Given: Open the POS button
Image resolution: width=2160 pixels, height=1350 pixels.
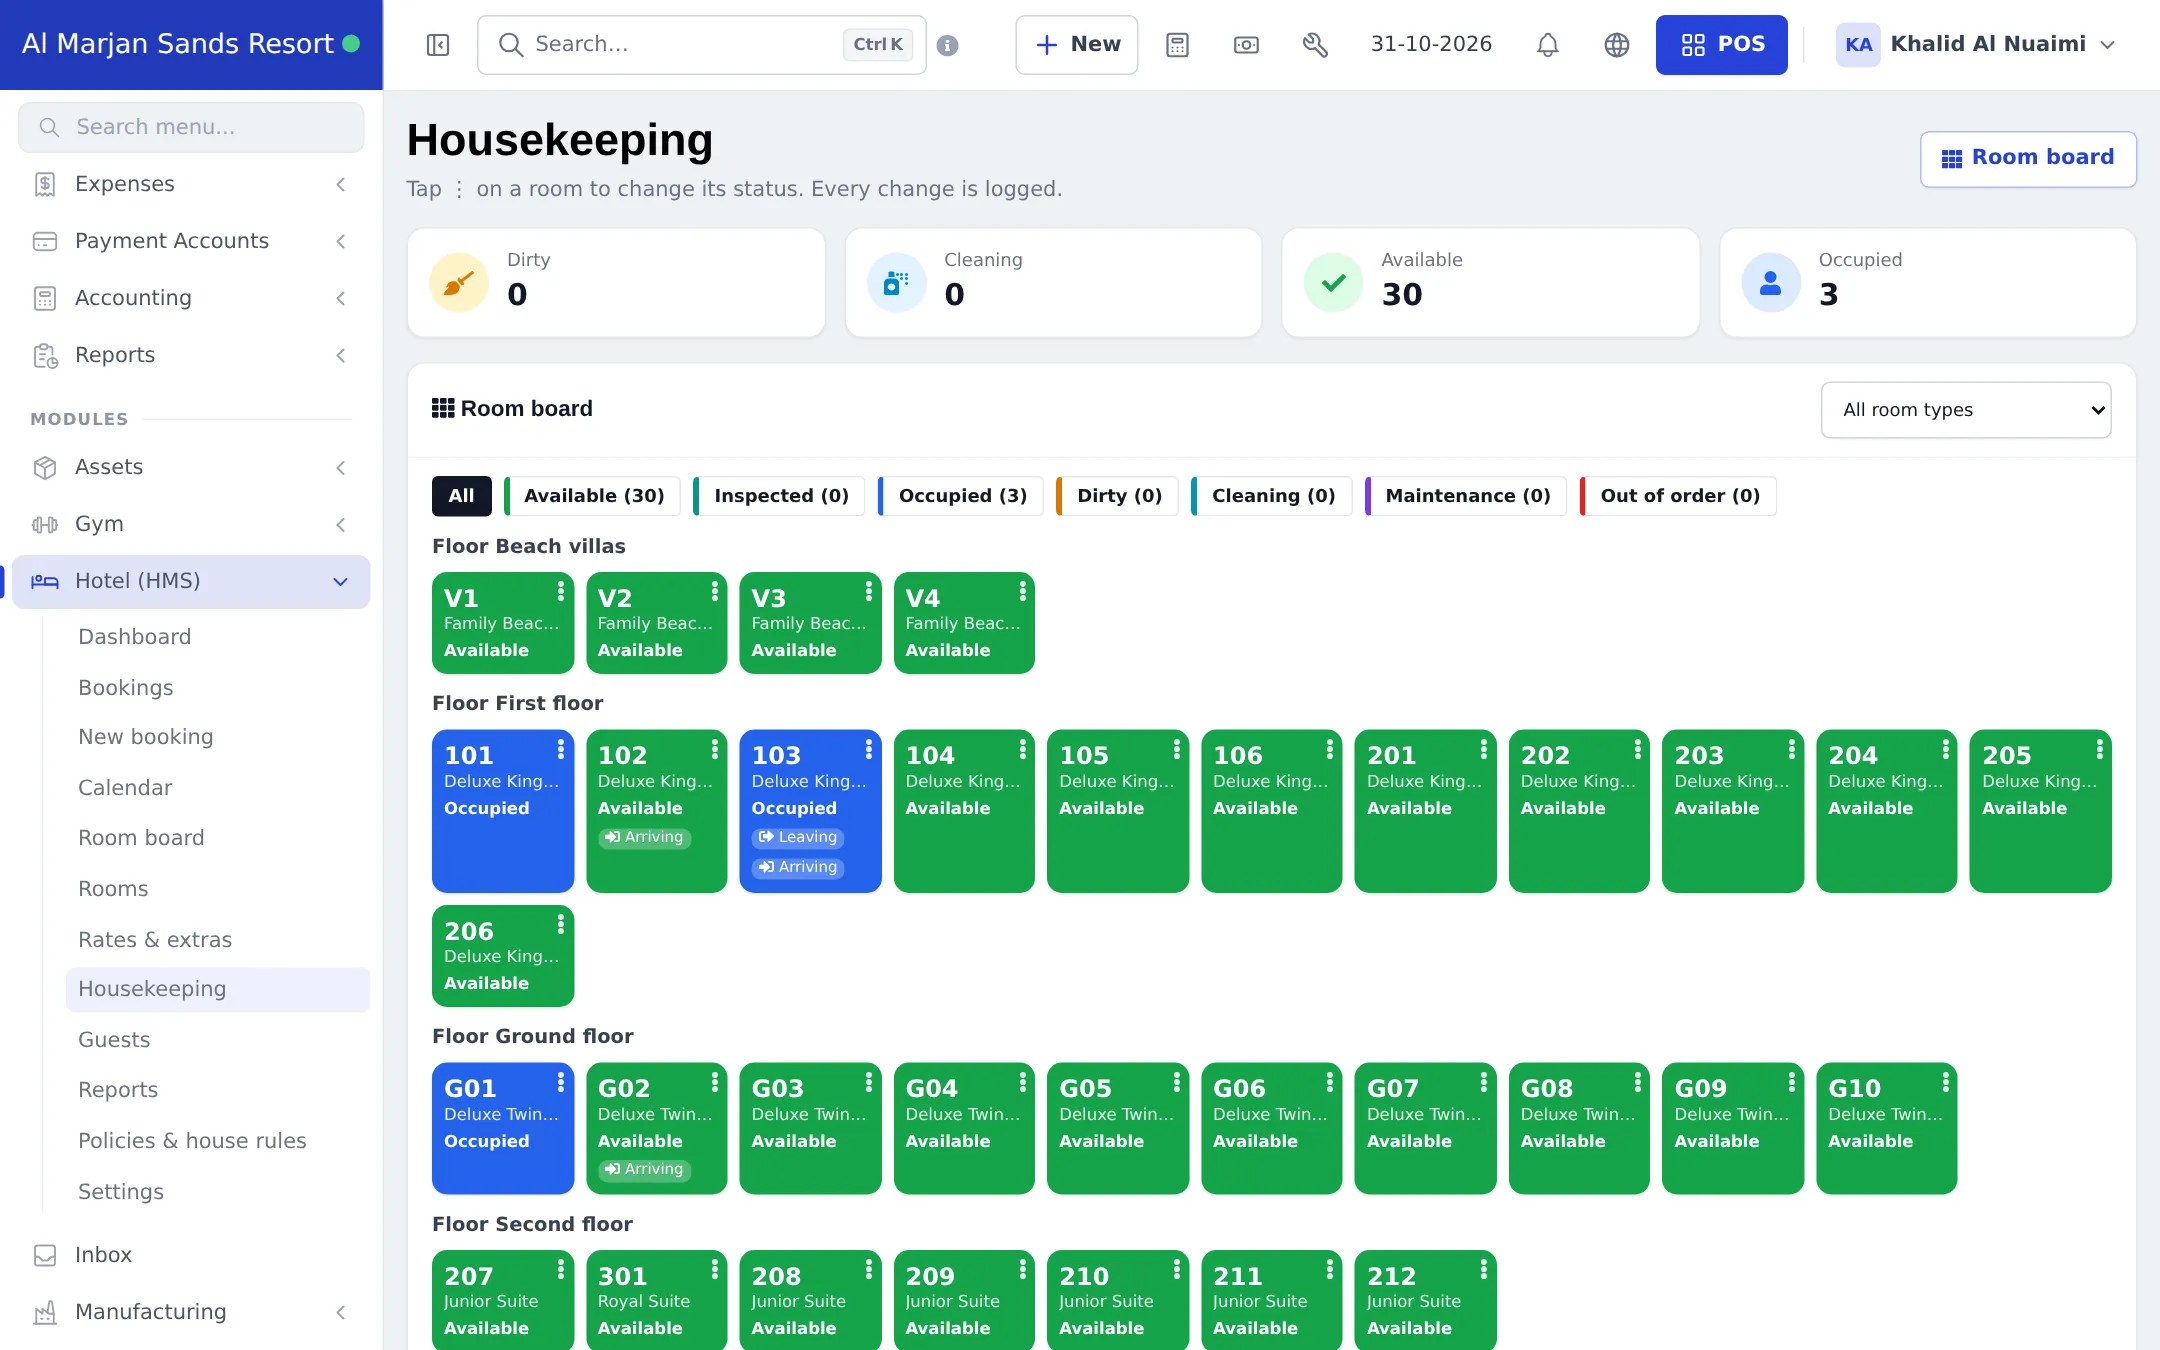Looking at the screenshot, I should pyautogui.click(x=1721, y=45).
